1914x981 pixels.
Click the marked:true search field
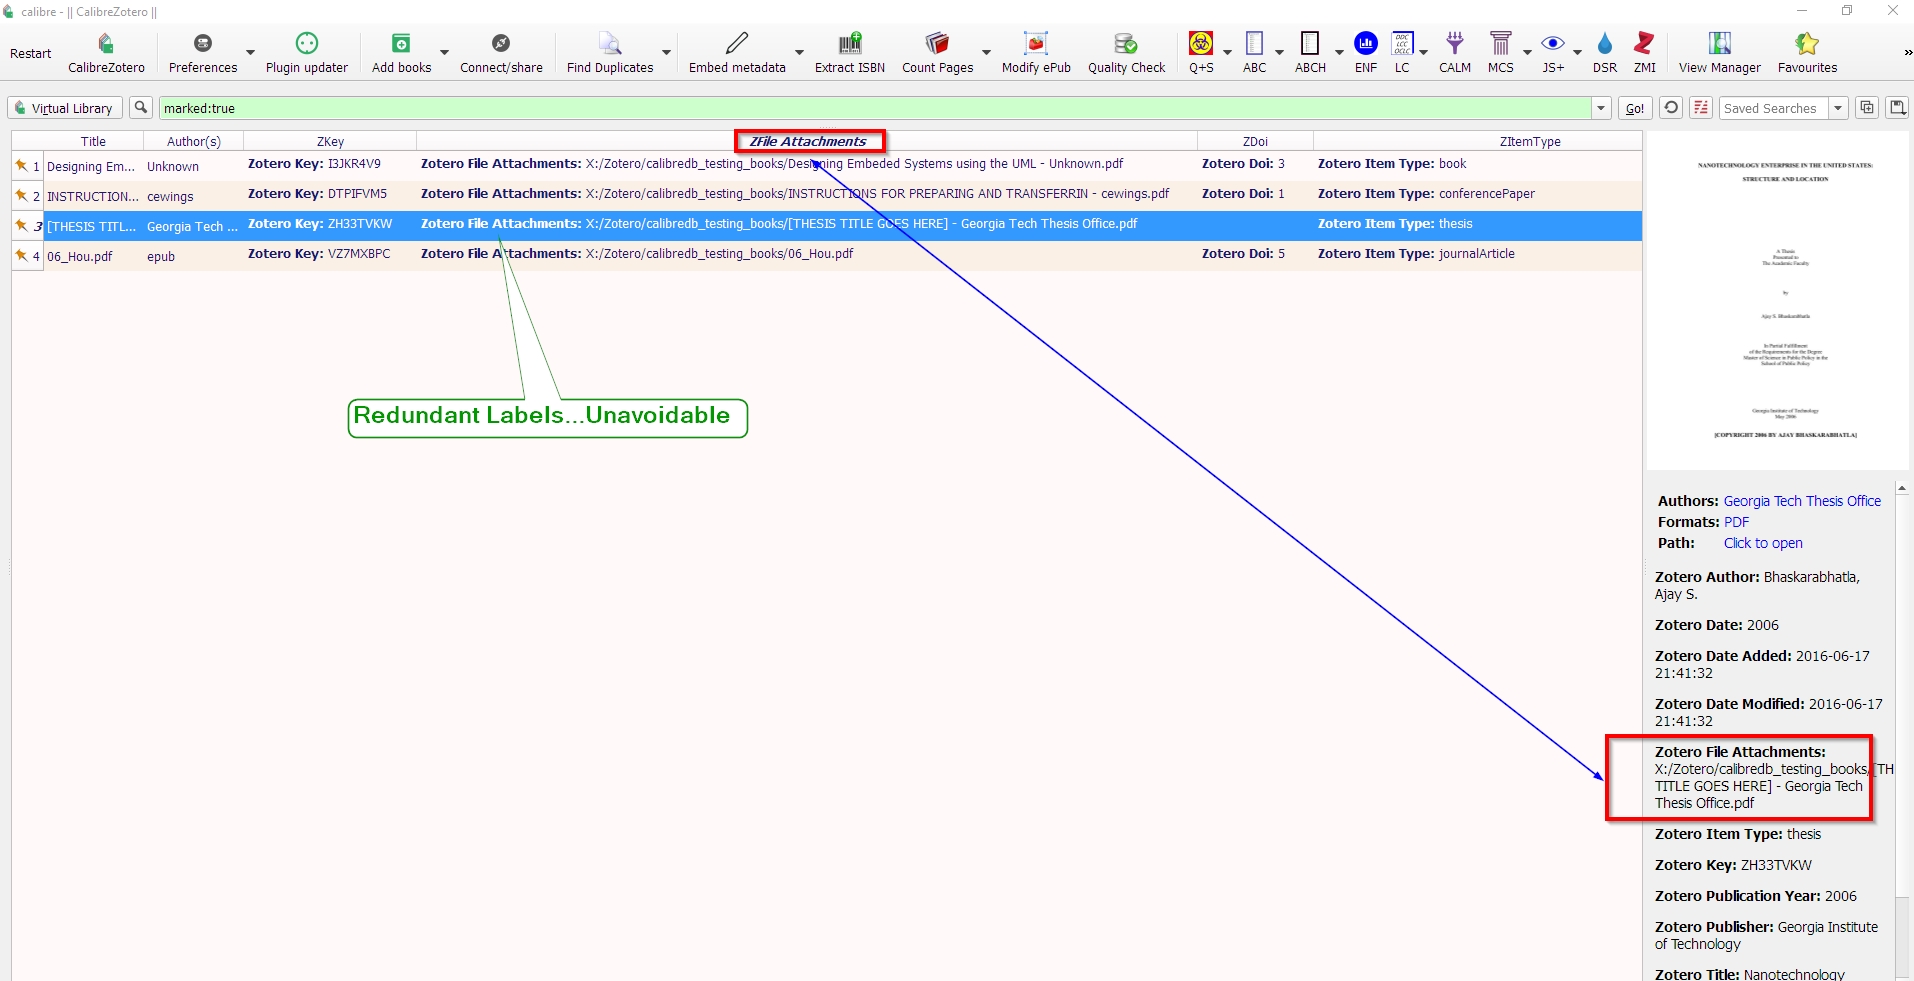click(875, 108)
